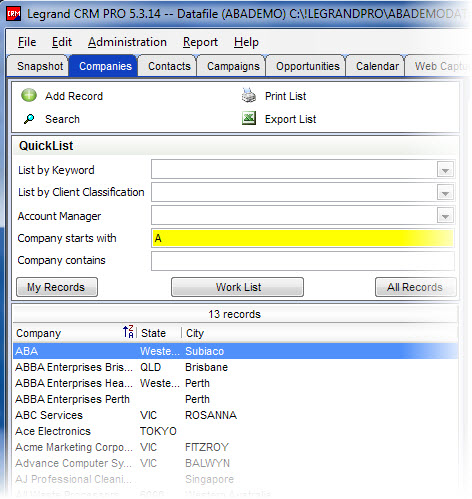Open the Web Capture tab
472x499 pixels.
[439, 66]
